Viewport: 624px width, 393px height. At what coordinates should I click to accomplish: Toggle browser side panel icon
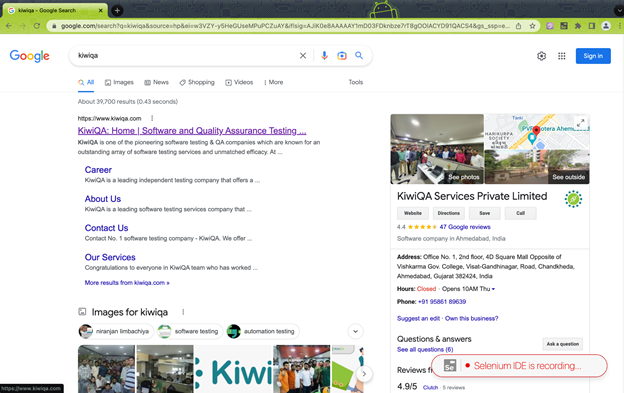coord(592,26)
